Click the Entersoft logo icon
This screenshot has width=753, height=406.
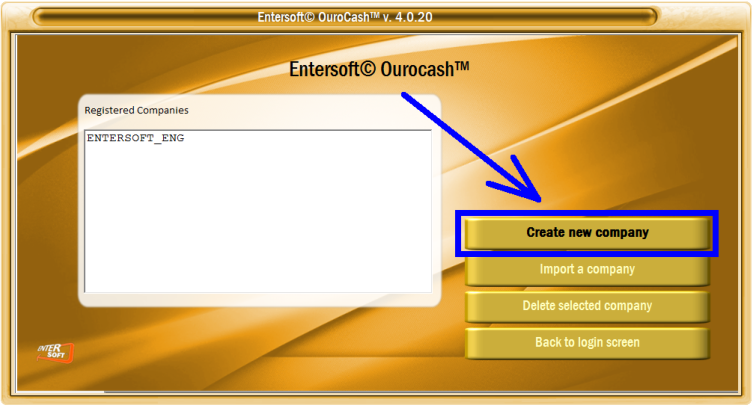[56, 353]
